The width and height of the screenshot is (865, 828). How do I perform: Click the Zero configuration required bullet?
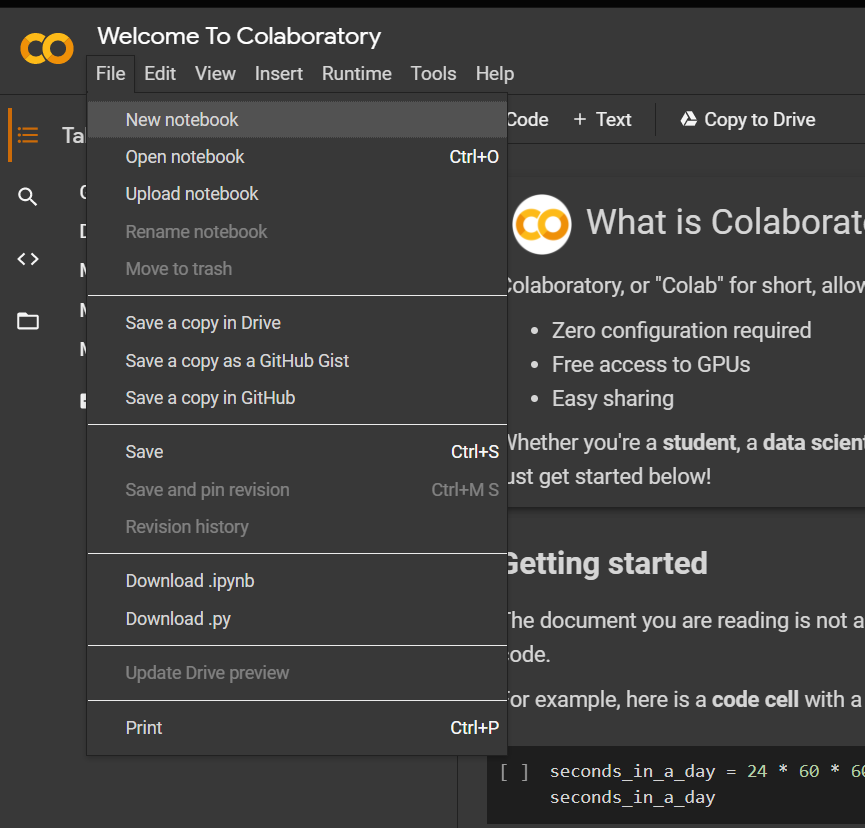click(x=681, y=330)
